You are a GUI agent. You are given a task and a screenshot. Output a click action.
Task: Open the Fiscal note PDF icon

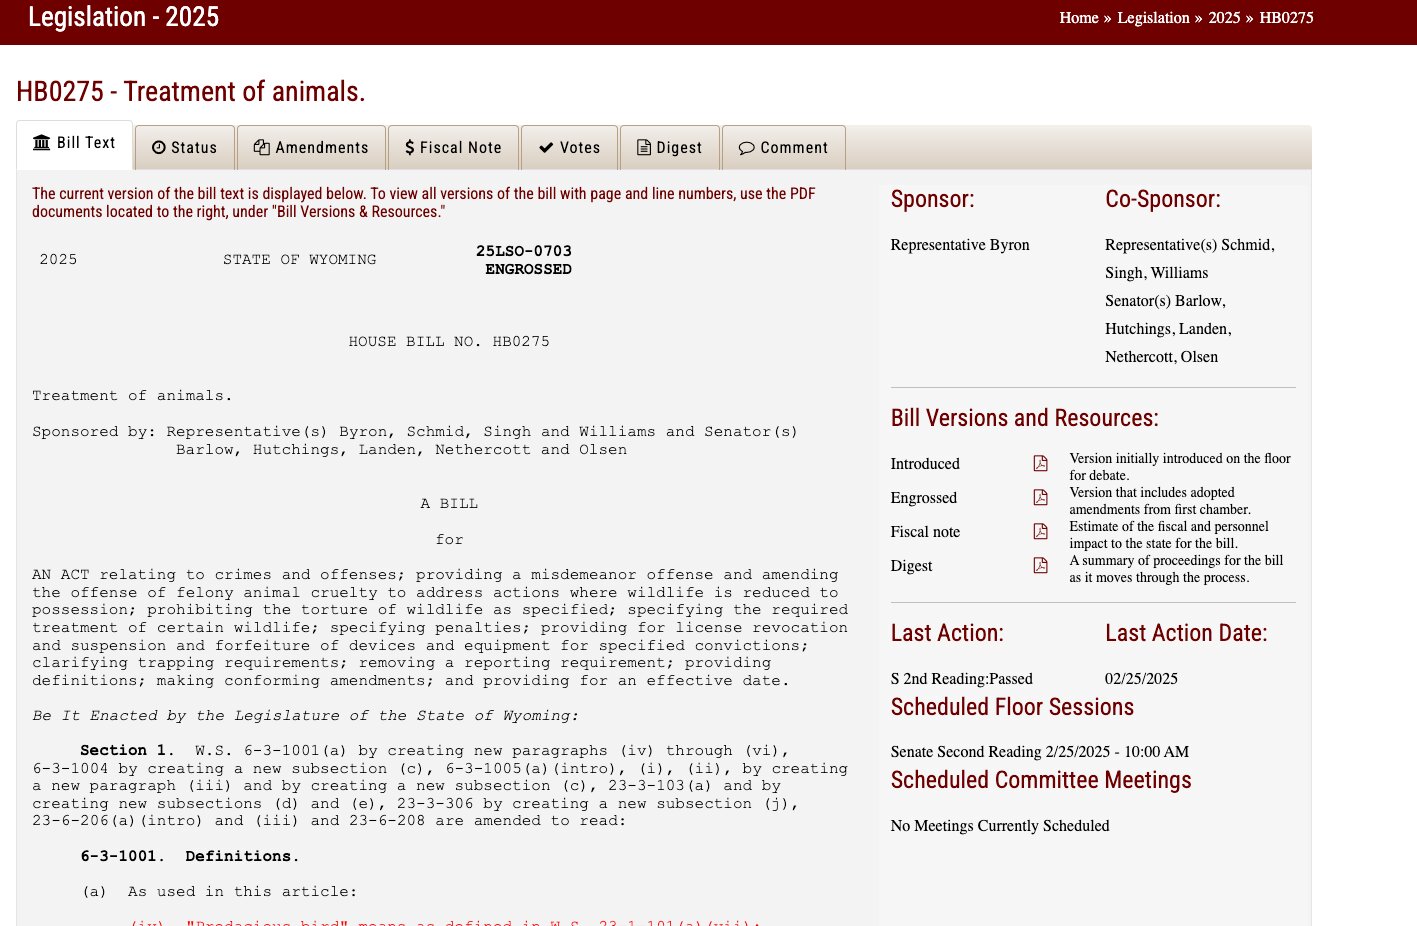click(x=1040, y=531)
